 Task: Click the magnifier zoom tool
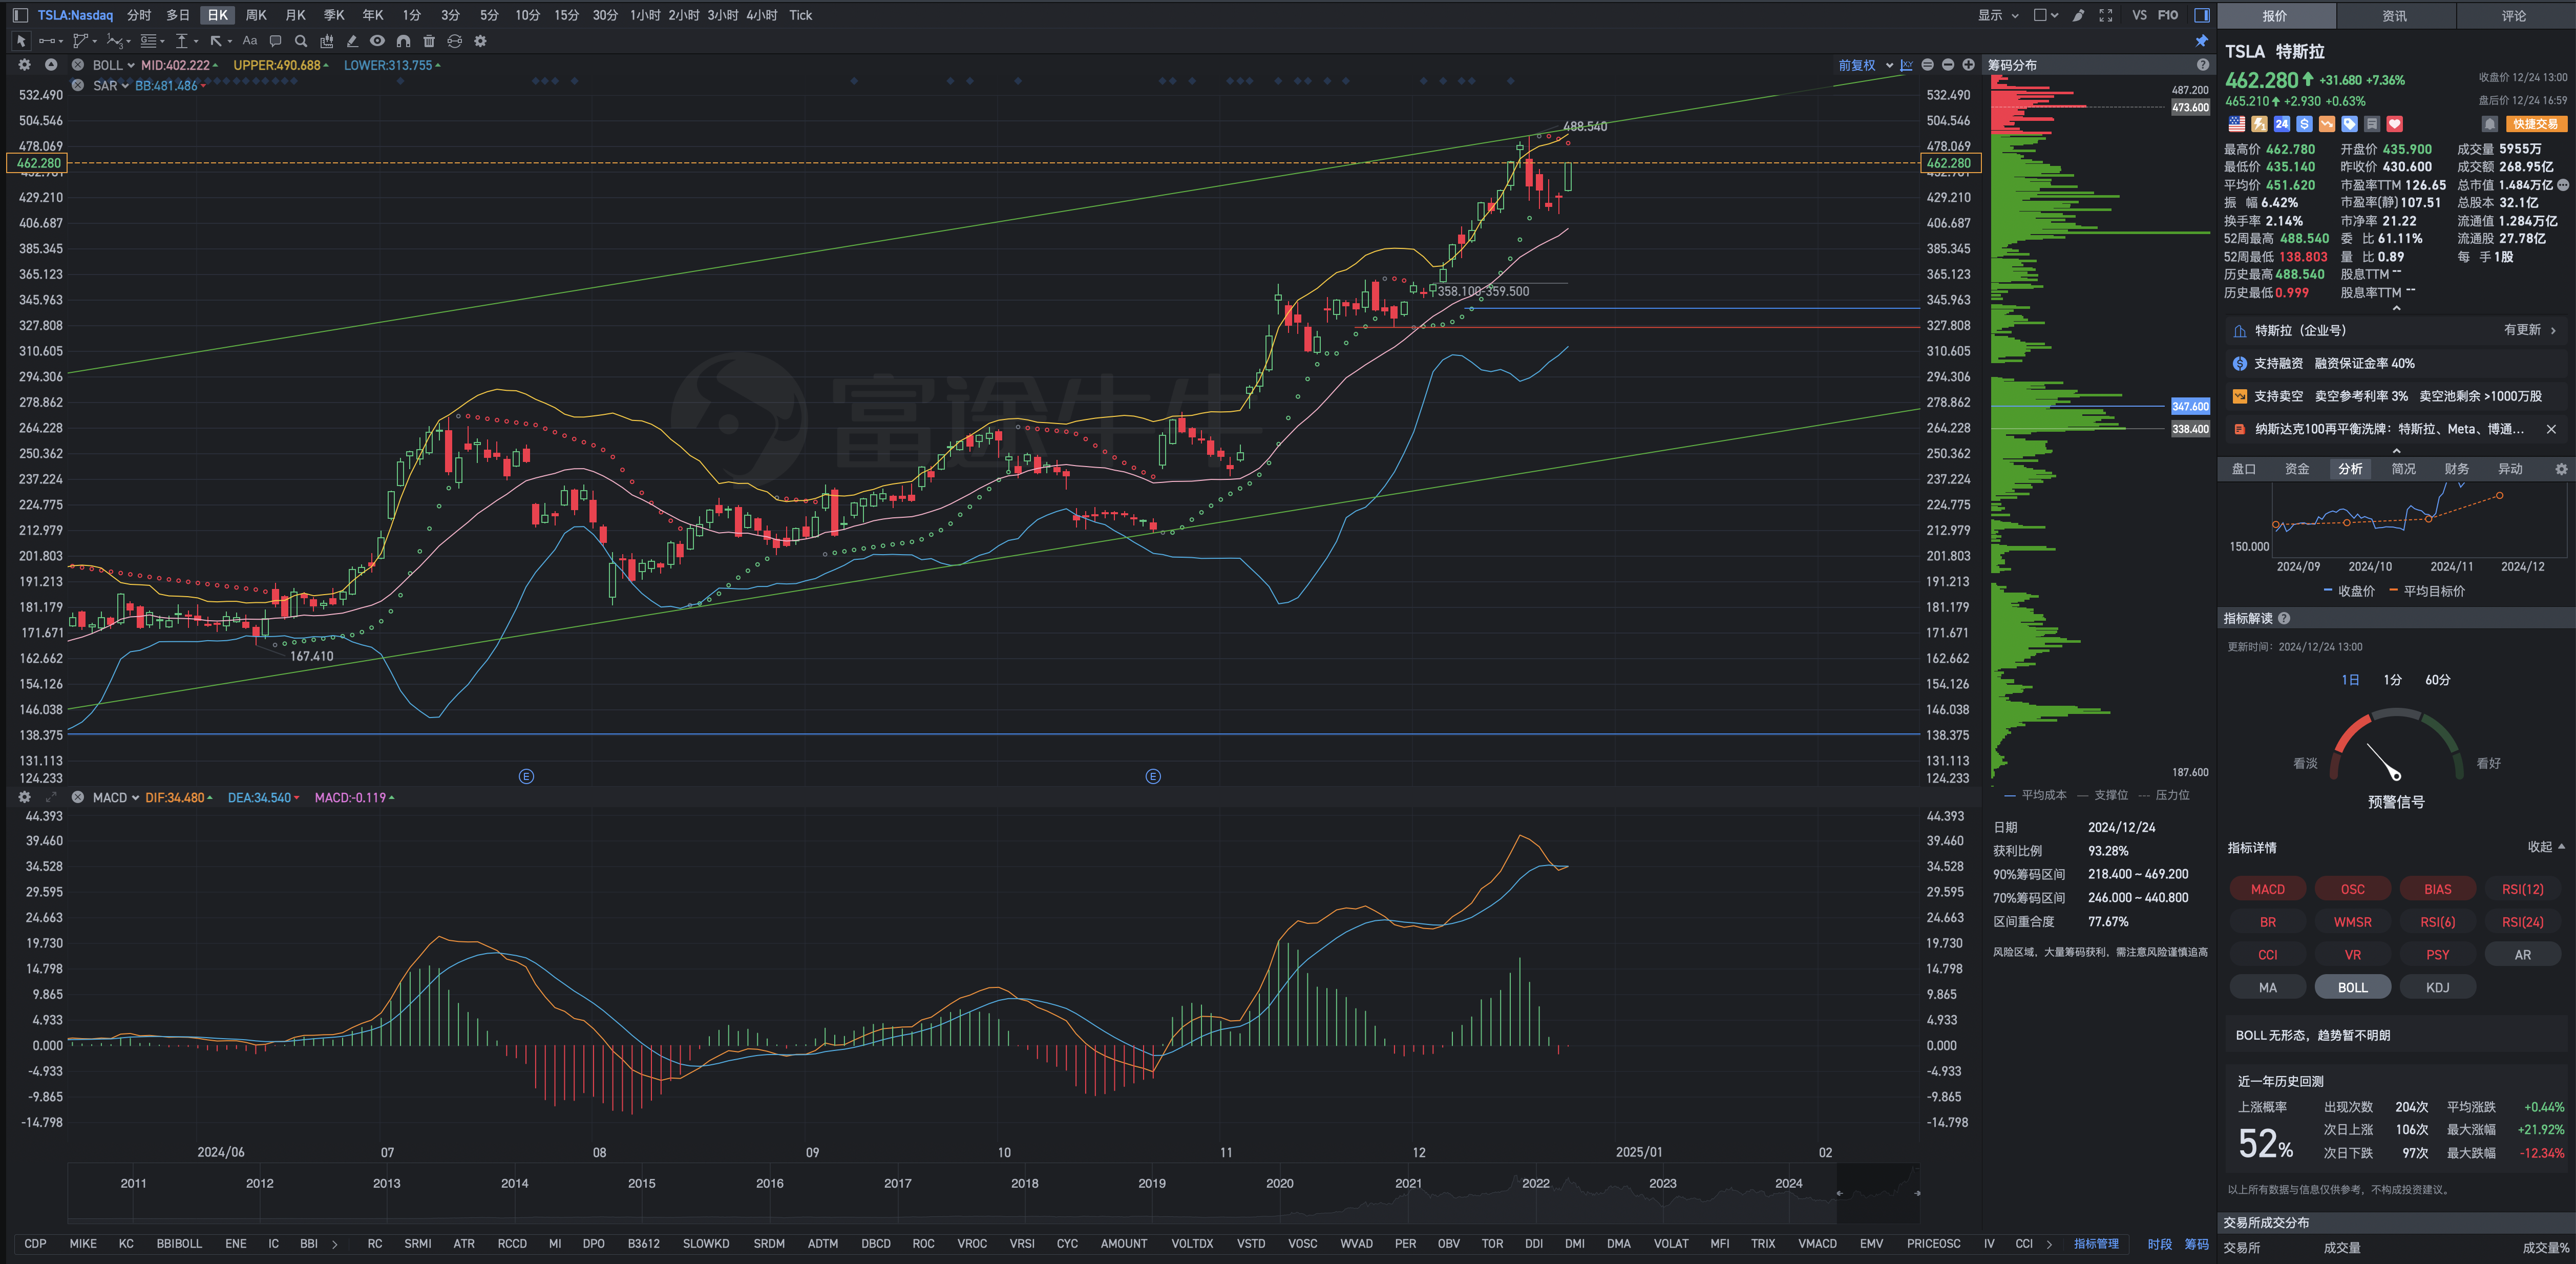(301, 41)
